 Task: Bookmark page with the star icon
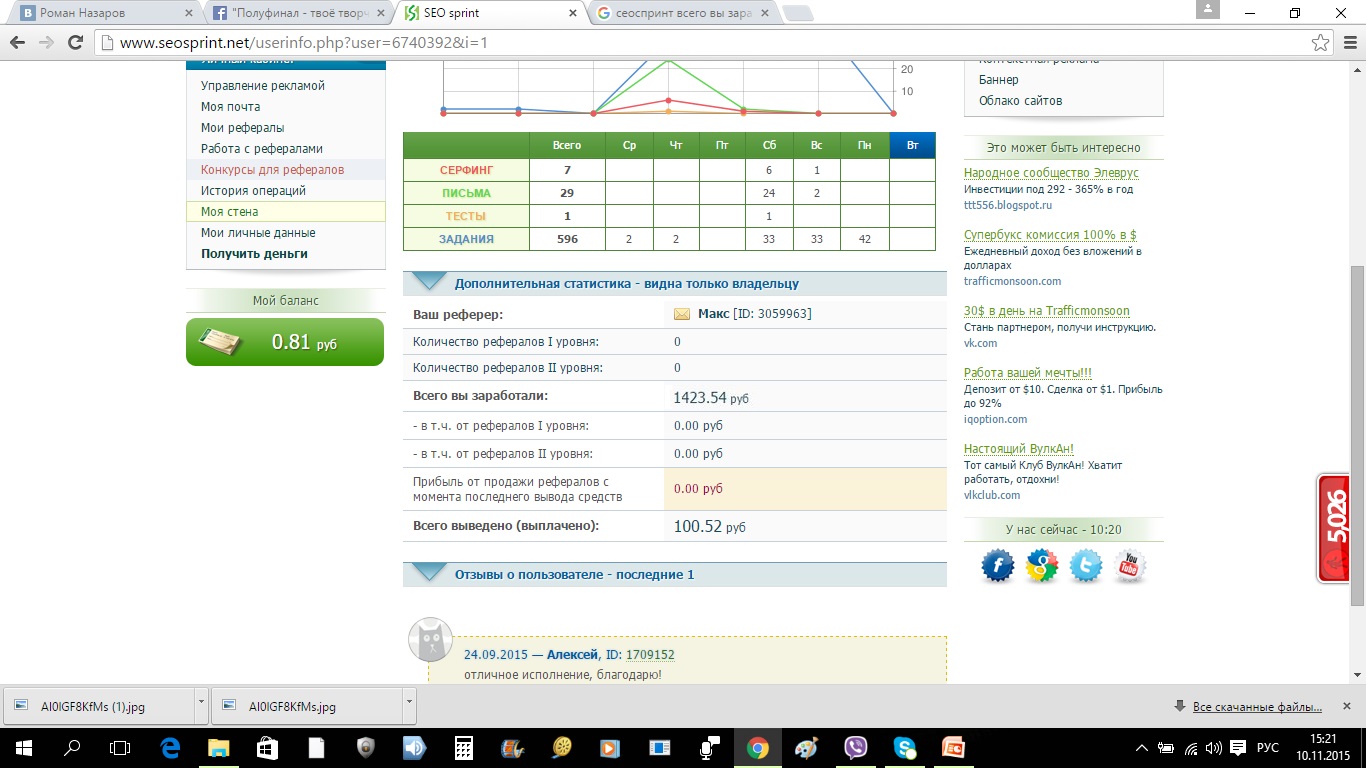click(x=1321, y=43)
